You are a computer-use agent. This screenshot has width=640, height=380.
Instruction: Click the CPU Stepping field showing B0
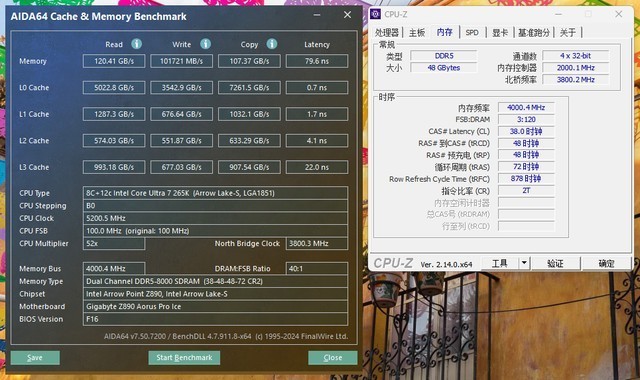pyautogui.click(x=215, y=206)
